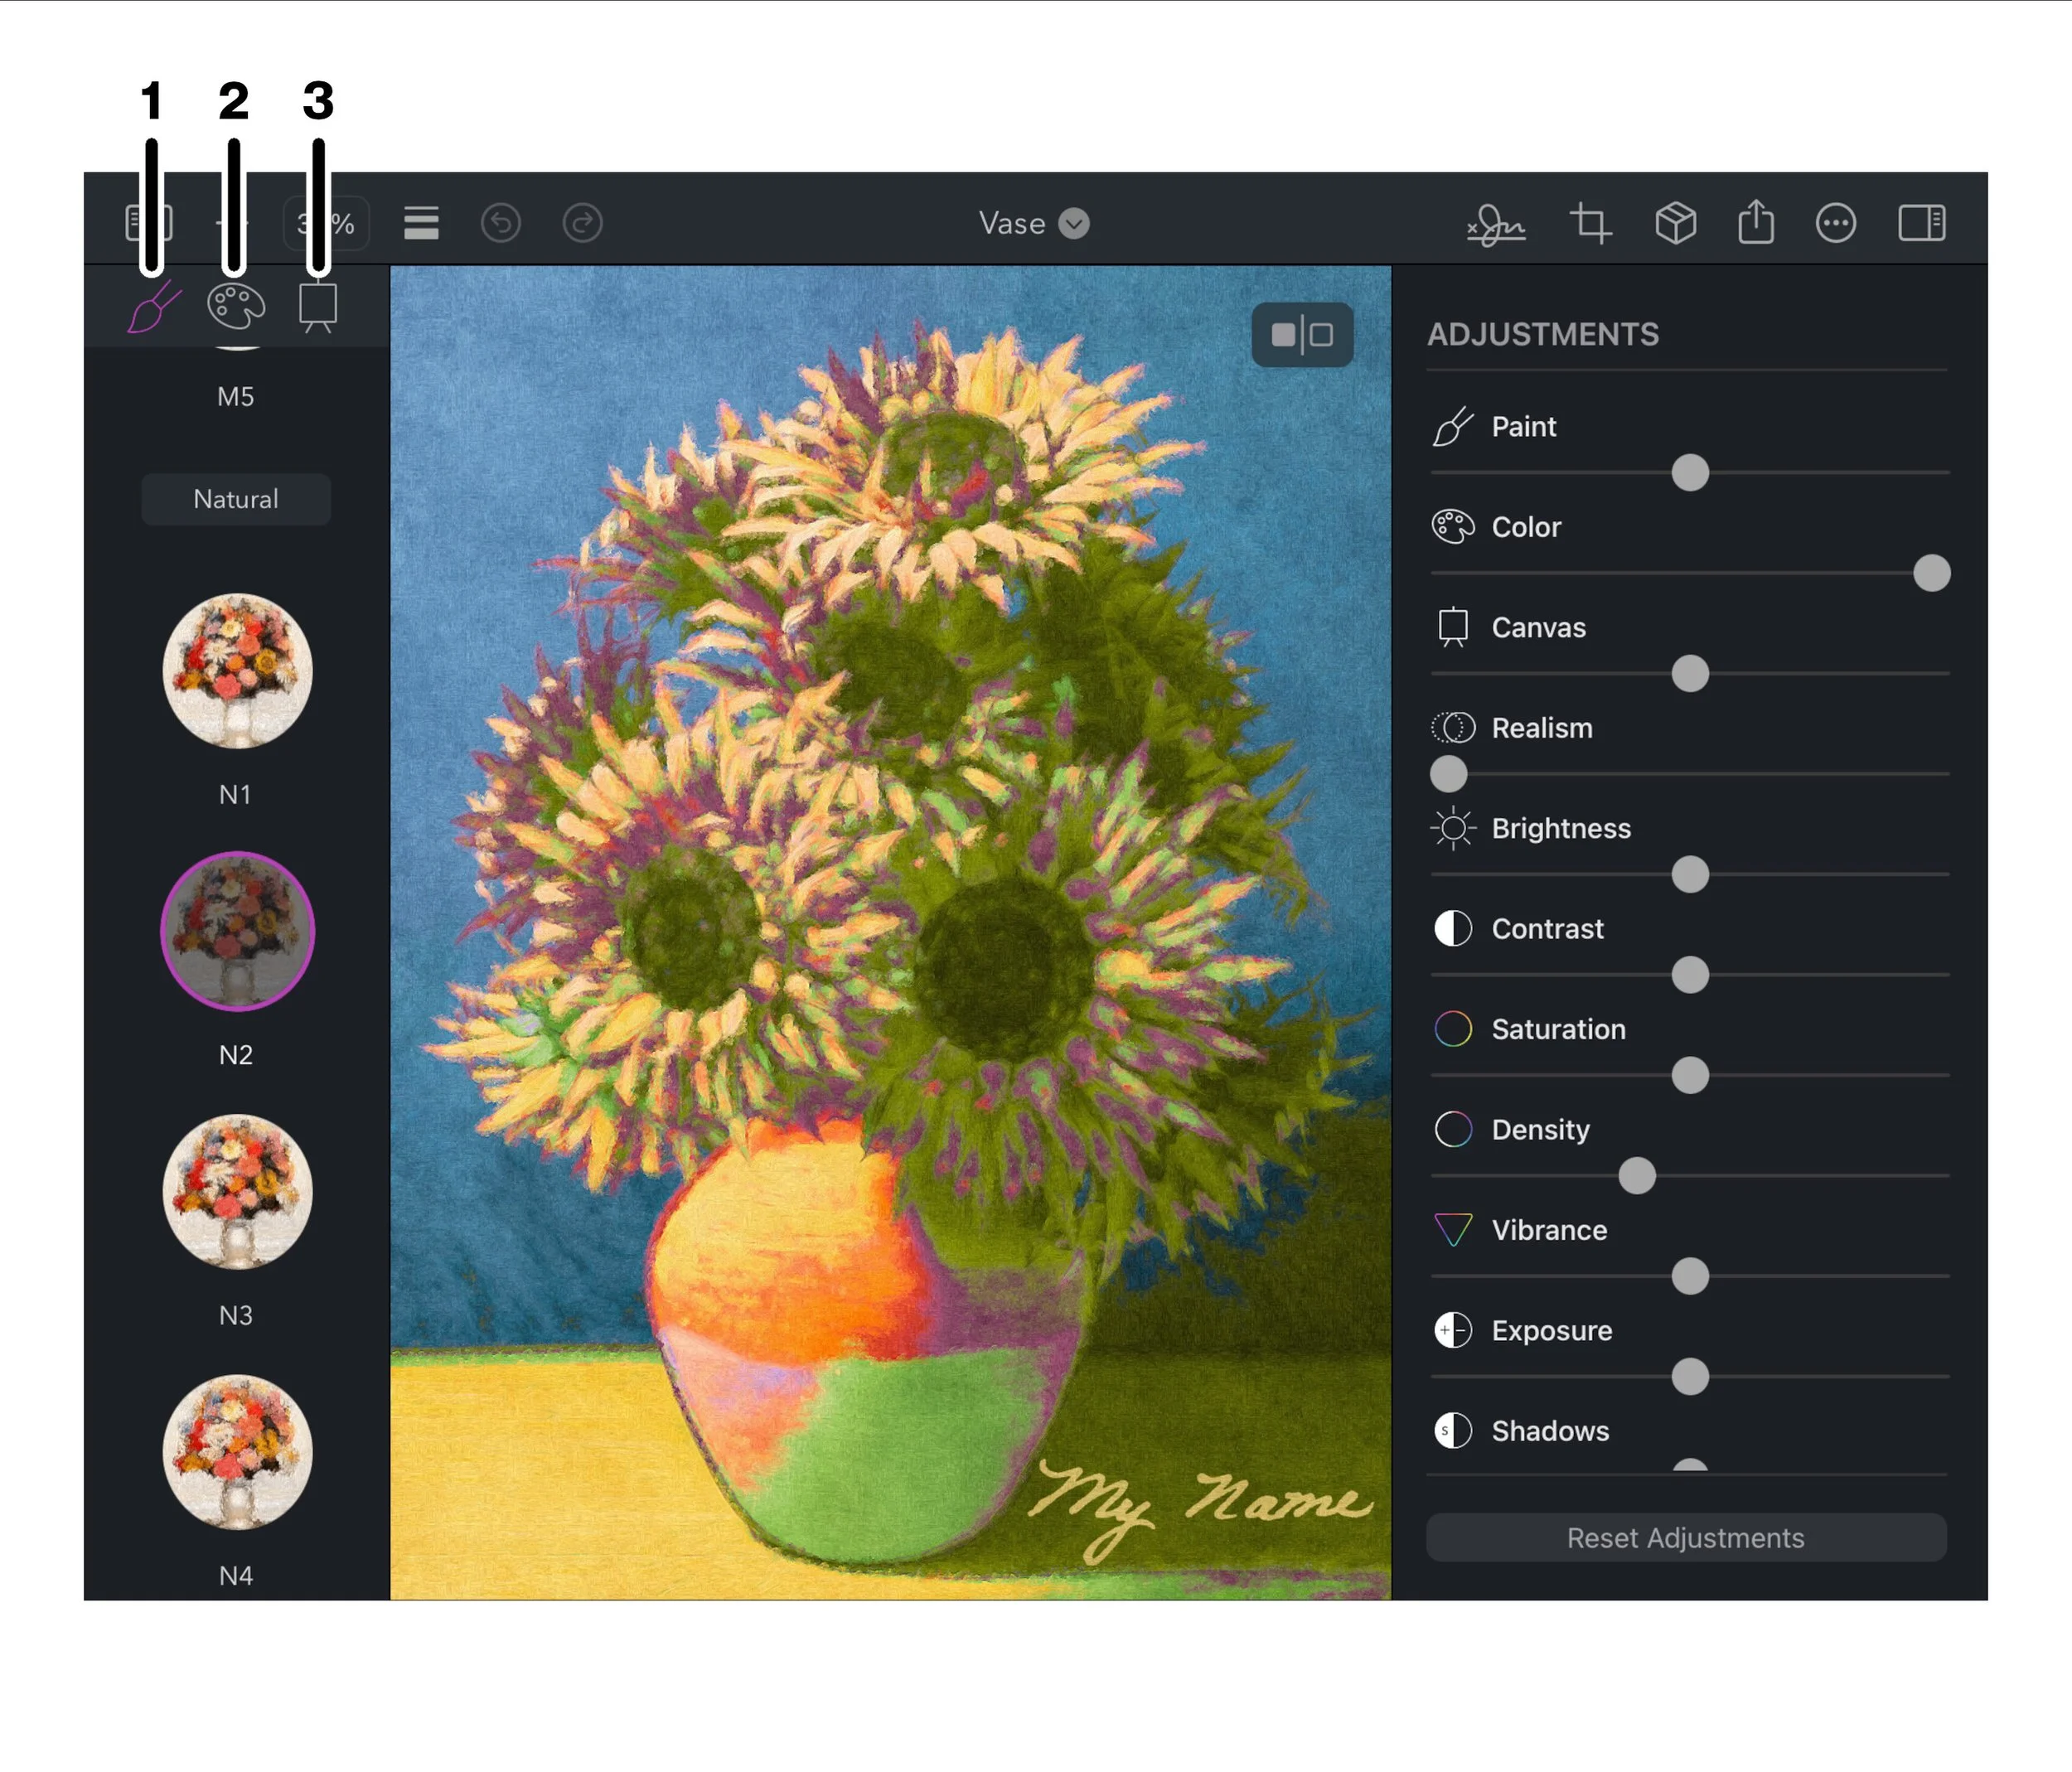
Task: Open the Canvas easel presets tab
Action: click(x=318, y=306)
